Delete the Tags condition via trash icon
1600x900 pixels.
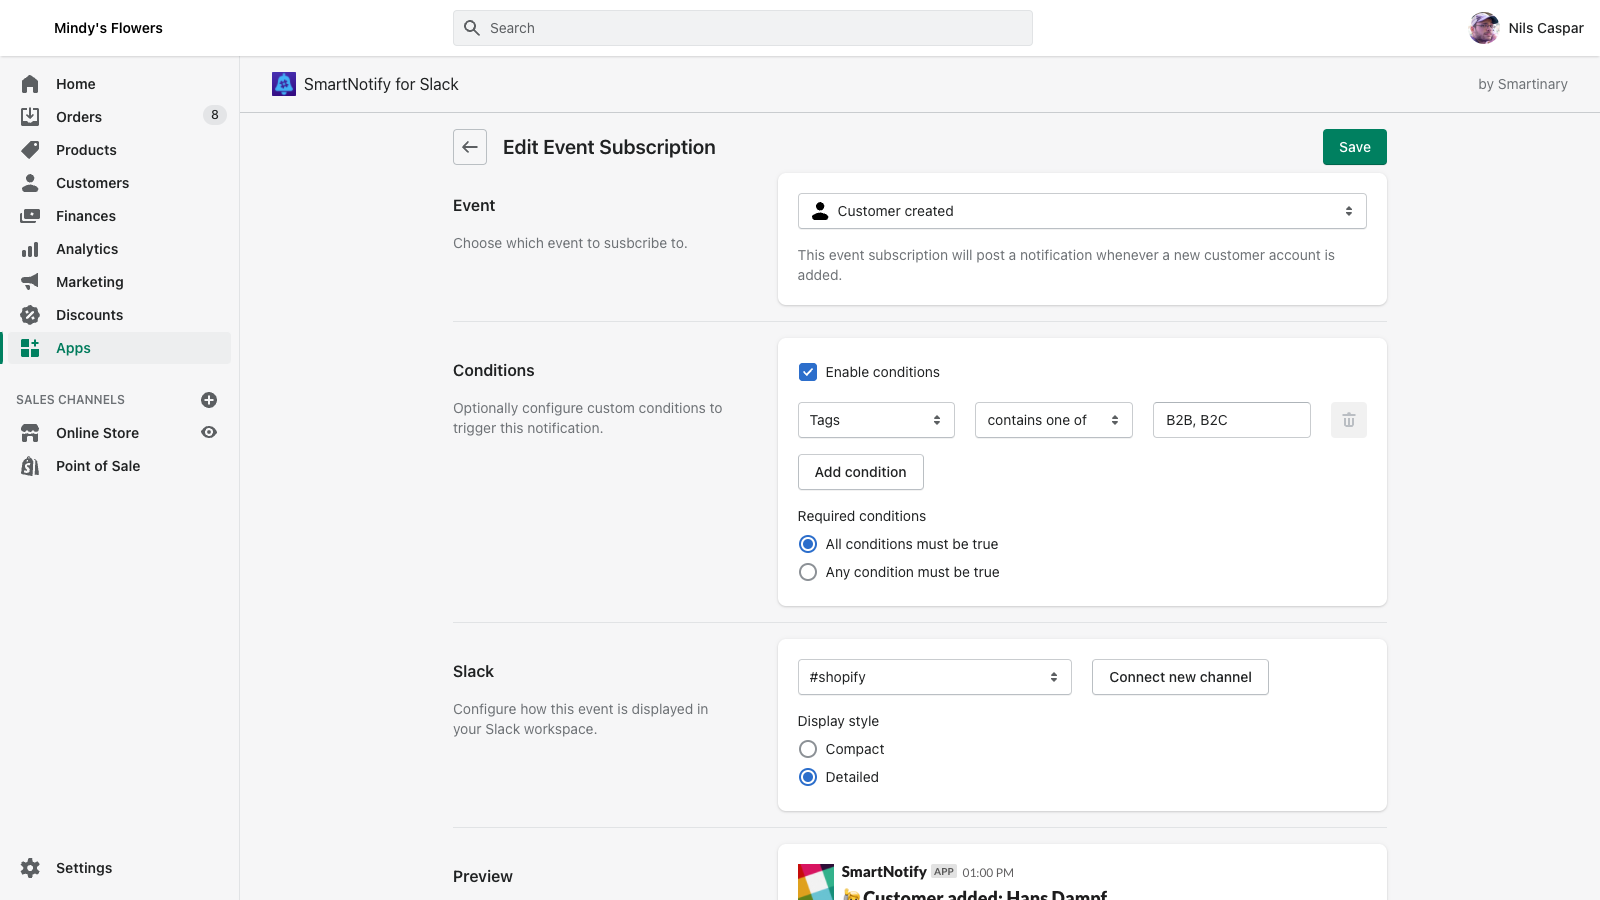click(1349, 420)
